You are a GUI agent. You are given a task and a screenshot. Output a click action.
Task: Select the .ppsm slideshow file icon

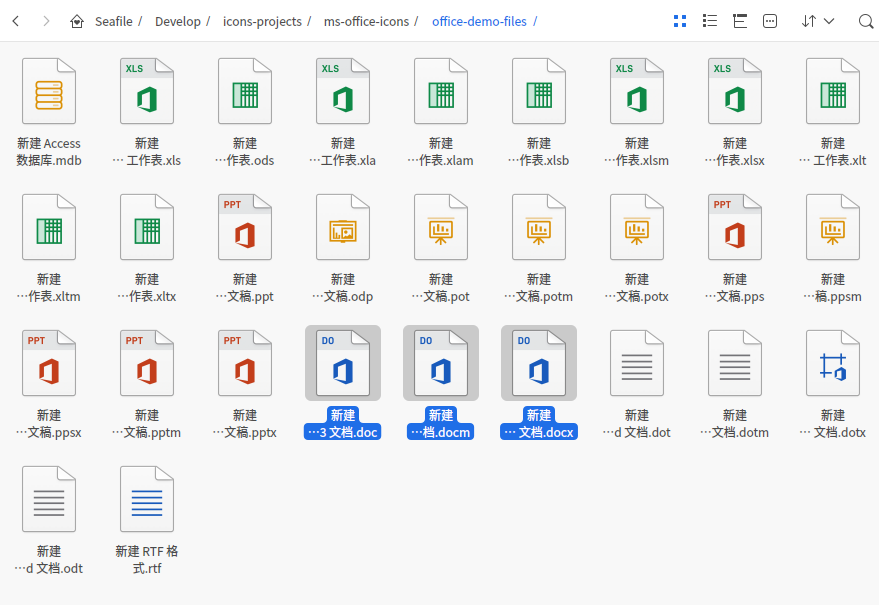click(x=833, y=227)
